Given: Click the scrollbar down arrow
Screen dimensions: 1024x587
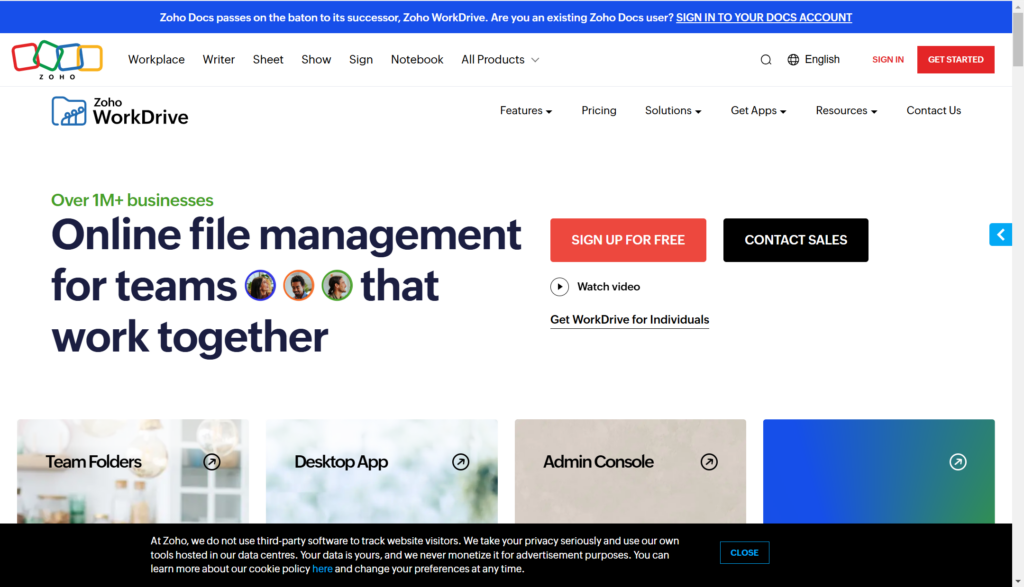Looking at the screenshot, I should pos(1018,581).
